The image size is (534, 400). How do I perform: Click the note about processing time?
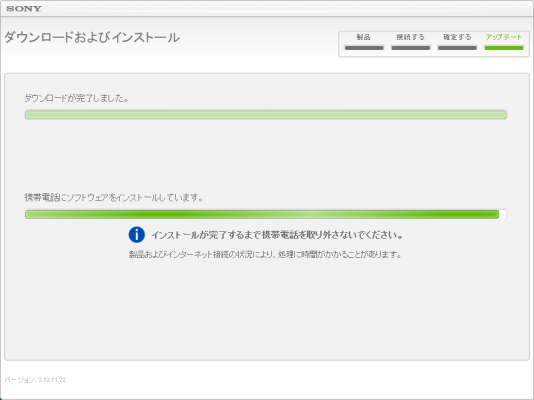tap(265, 254)
